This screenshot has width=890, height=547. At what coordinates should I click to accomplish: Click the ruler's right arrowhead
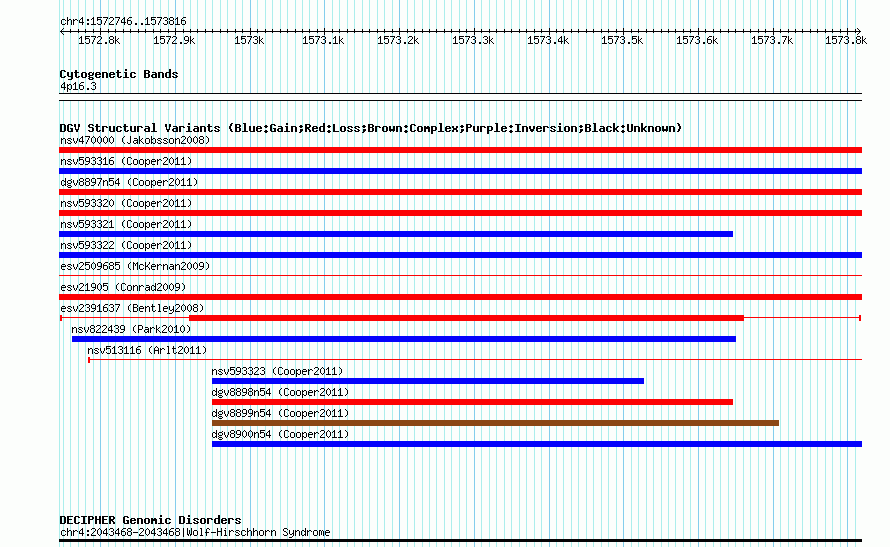(859, 32)
